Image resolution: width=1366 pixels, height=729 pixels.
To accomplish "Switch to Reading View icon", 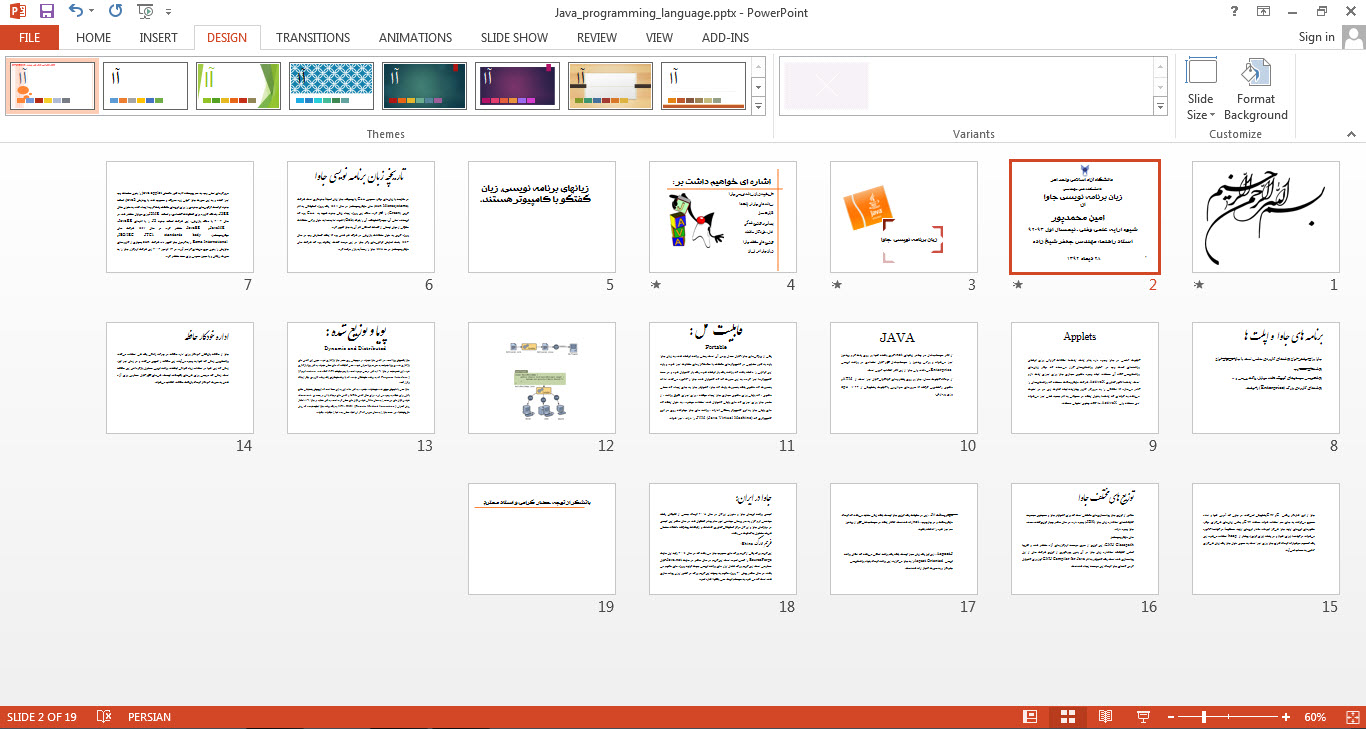I will point(1105,717).
